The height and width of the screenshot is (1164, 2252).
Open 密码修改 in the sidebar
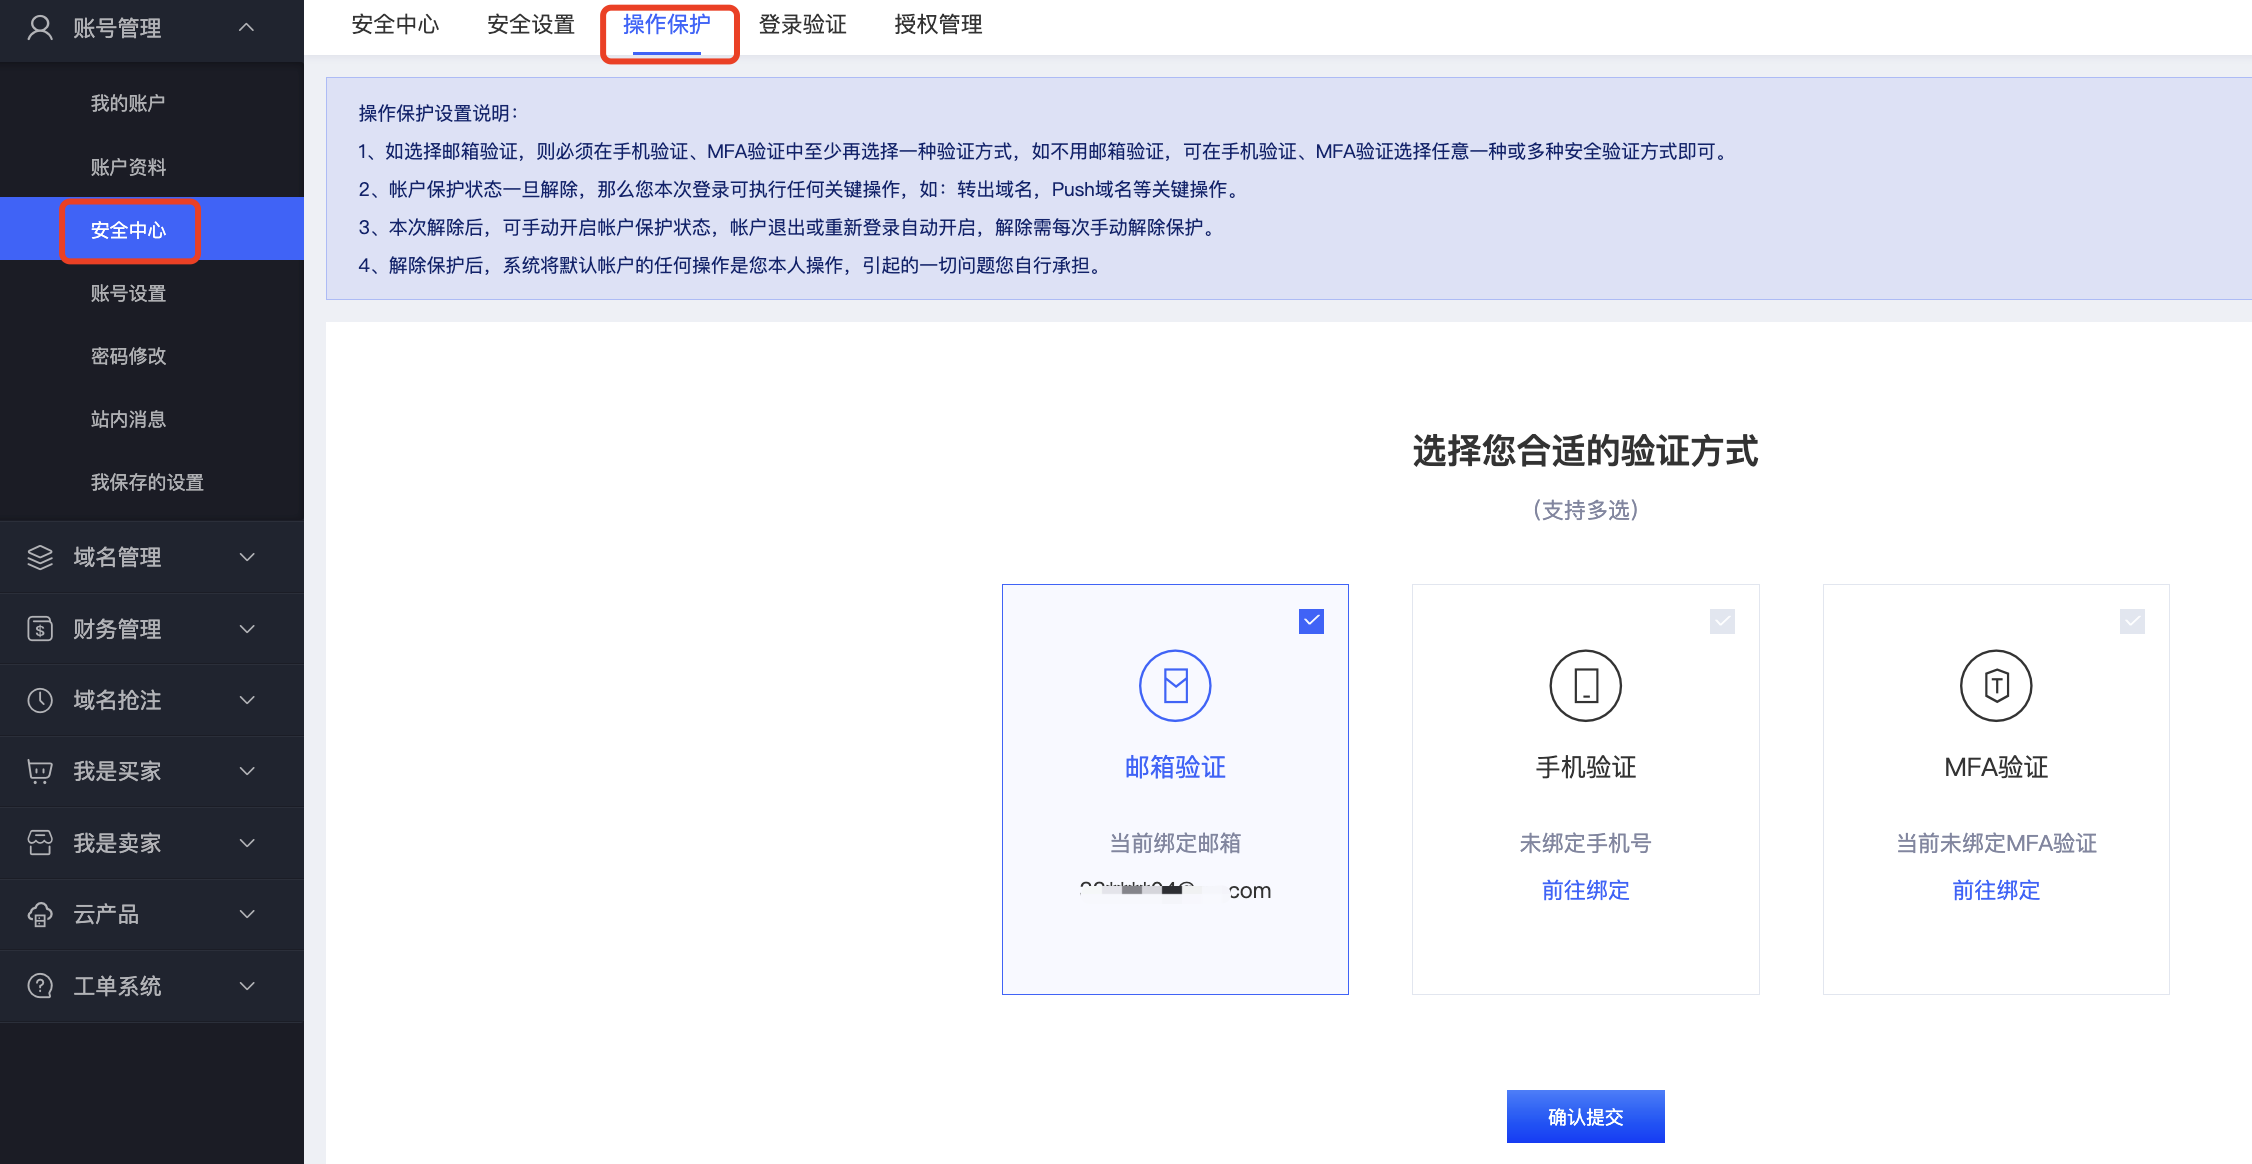tap(128, 356)
